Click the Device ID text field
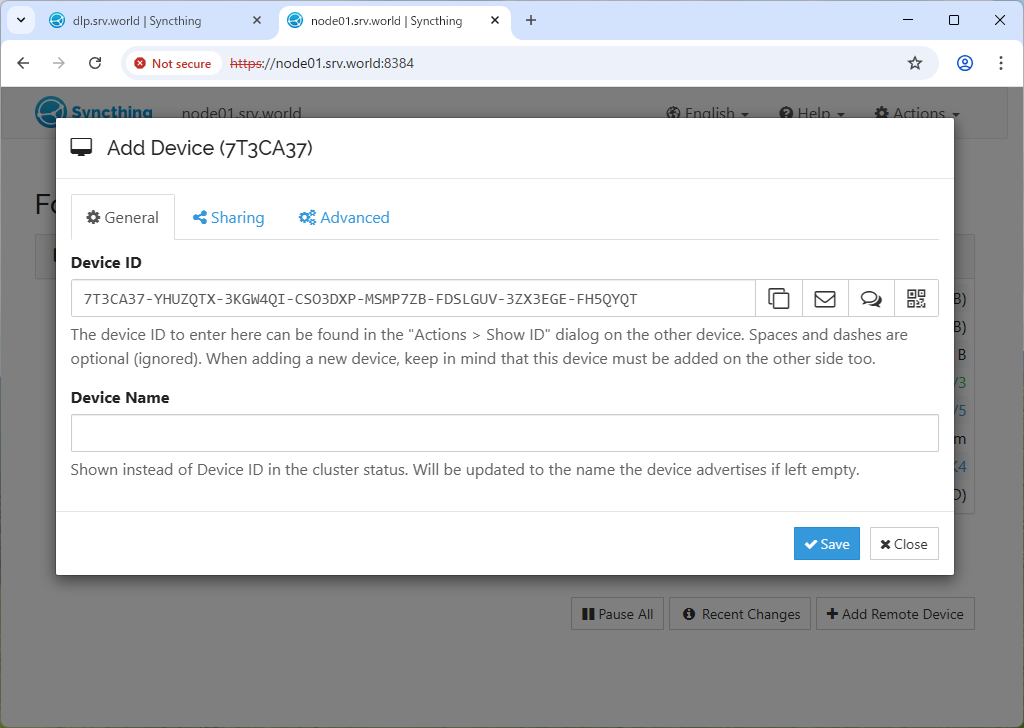The width and height of the screenshot is (1024, 728). [412, 298]
